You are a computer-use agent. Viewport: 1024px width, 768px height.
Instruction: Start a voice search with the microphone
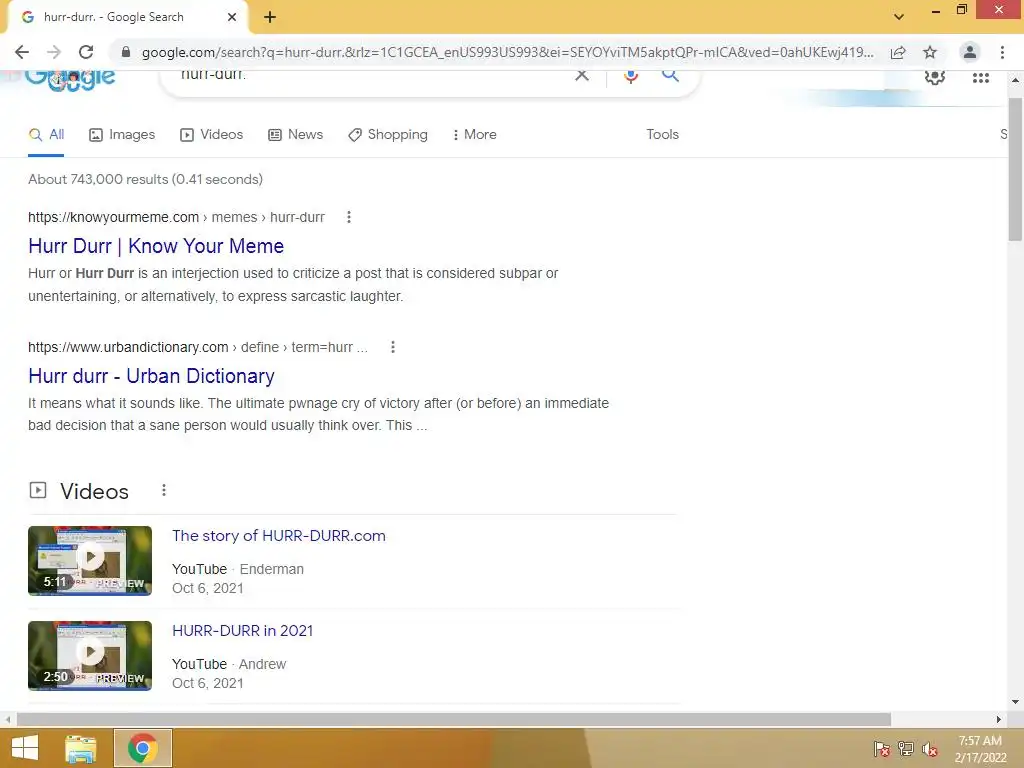click(x=631, y=77)
